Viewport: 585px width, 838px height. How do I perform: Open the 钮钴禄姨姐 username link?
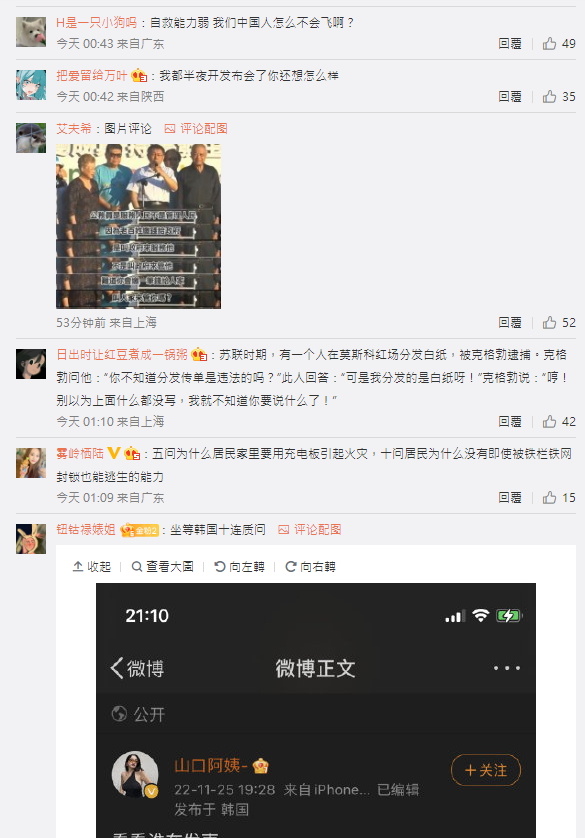click(86, 530)
